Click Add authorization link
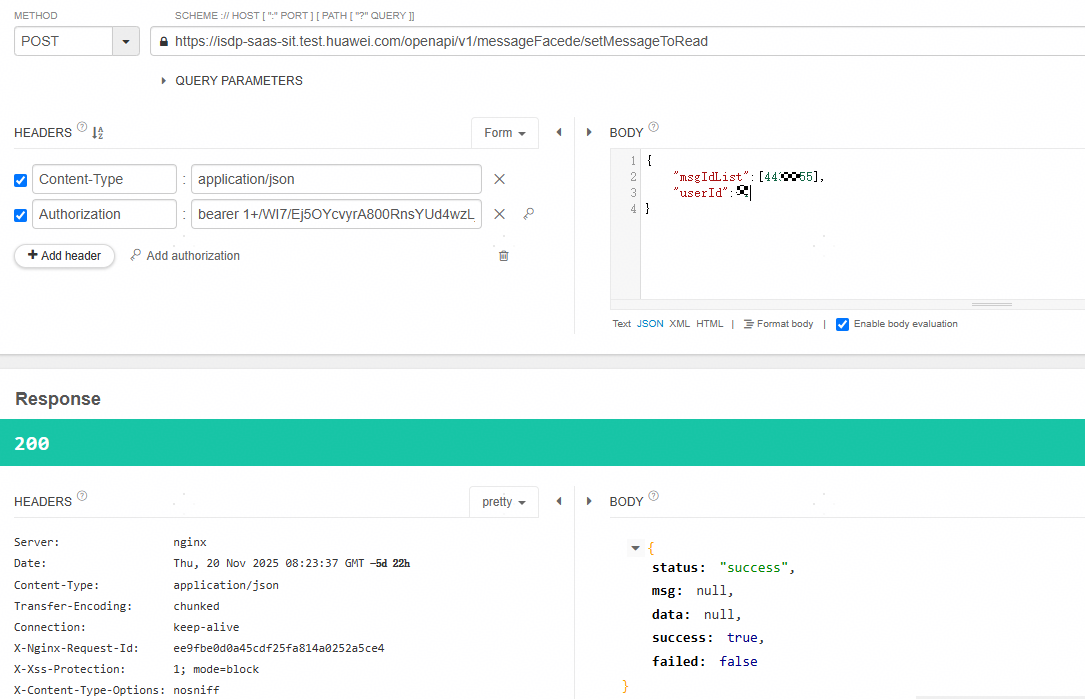Screen dimensions: 1085x699 tap(185, 255)
